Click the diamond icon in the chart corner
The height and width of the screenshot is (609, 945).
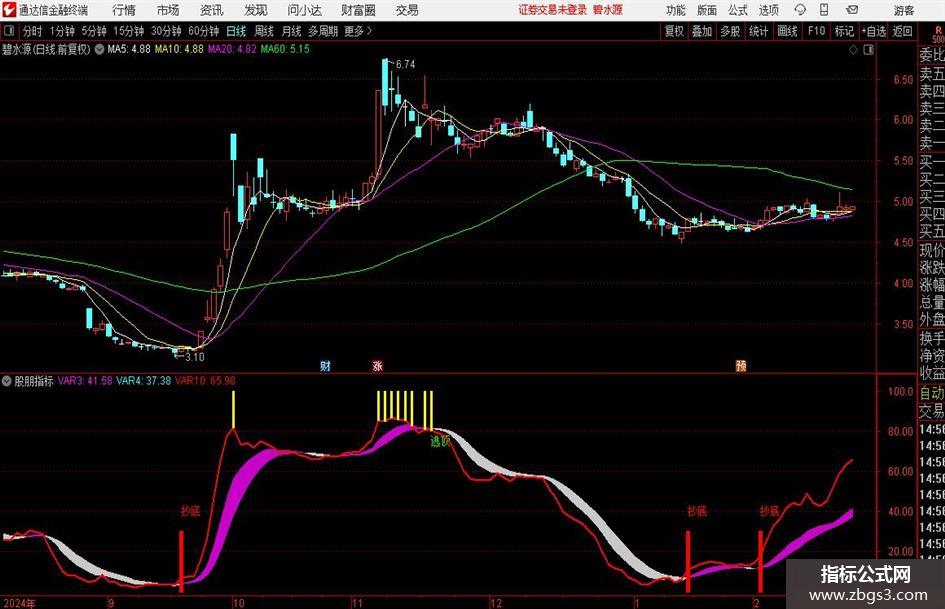(853, 50)
